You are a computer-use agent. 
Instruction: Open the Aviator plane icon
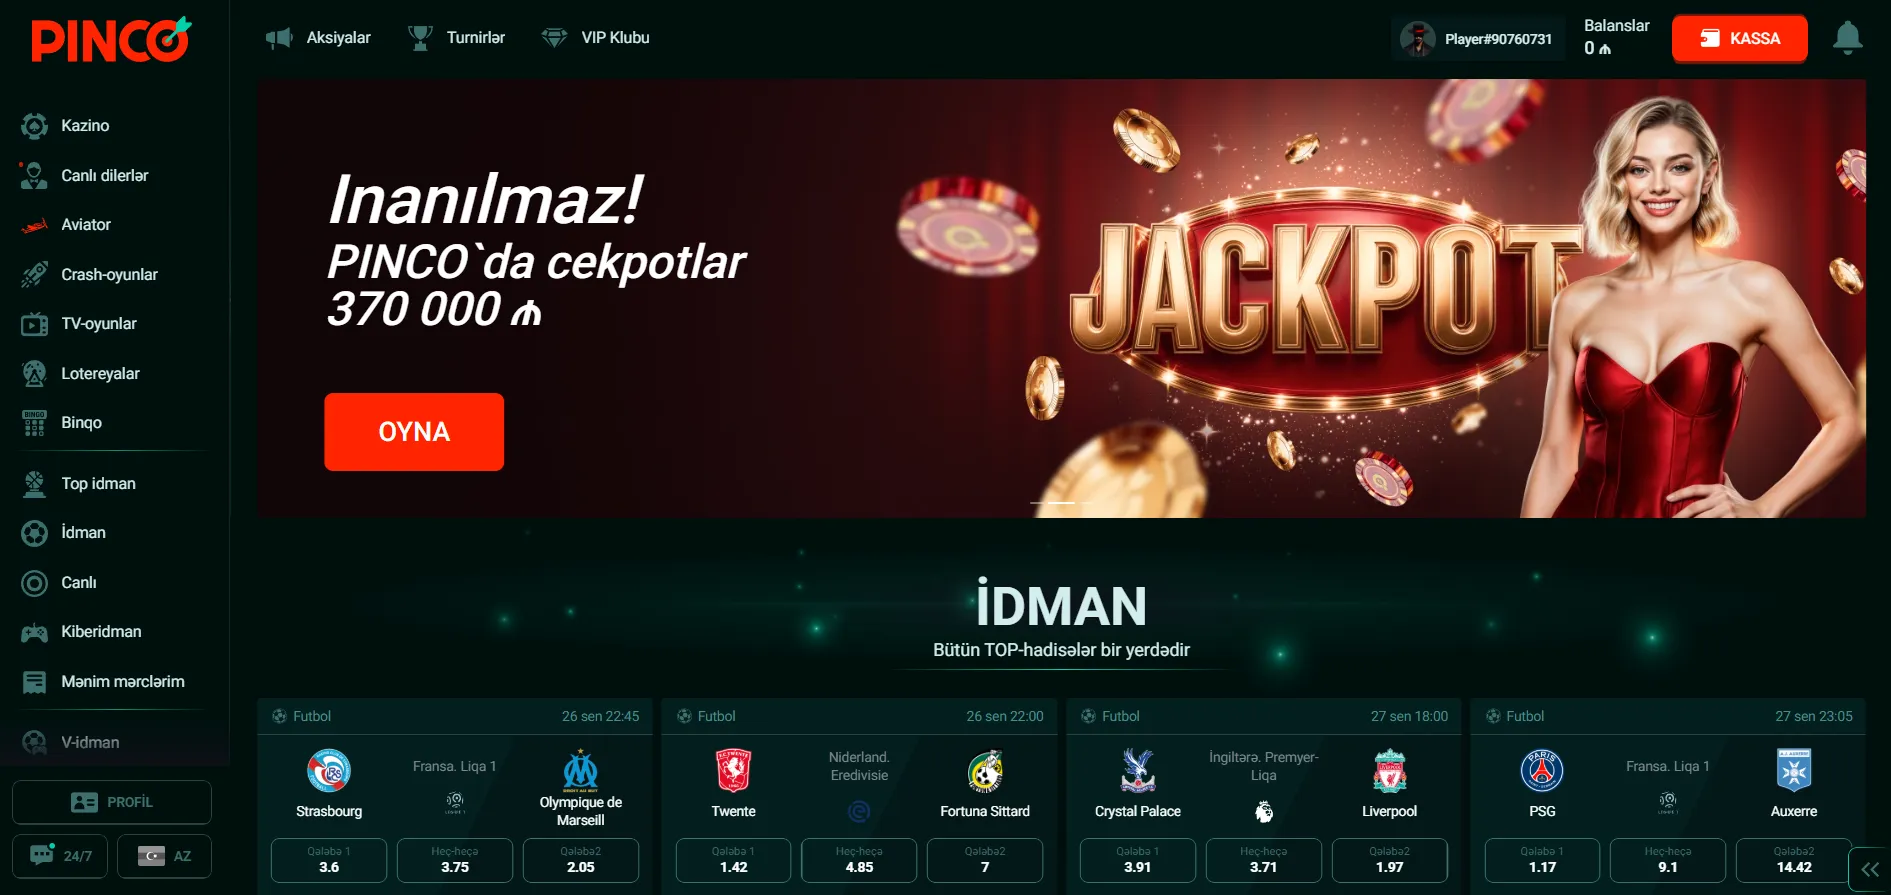pos(34,225)
